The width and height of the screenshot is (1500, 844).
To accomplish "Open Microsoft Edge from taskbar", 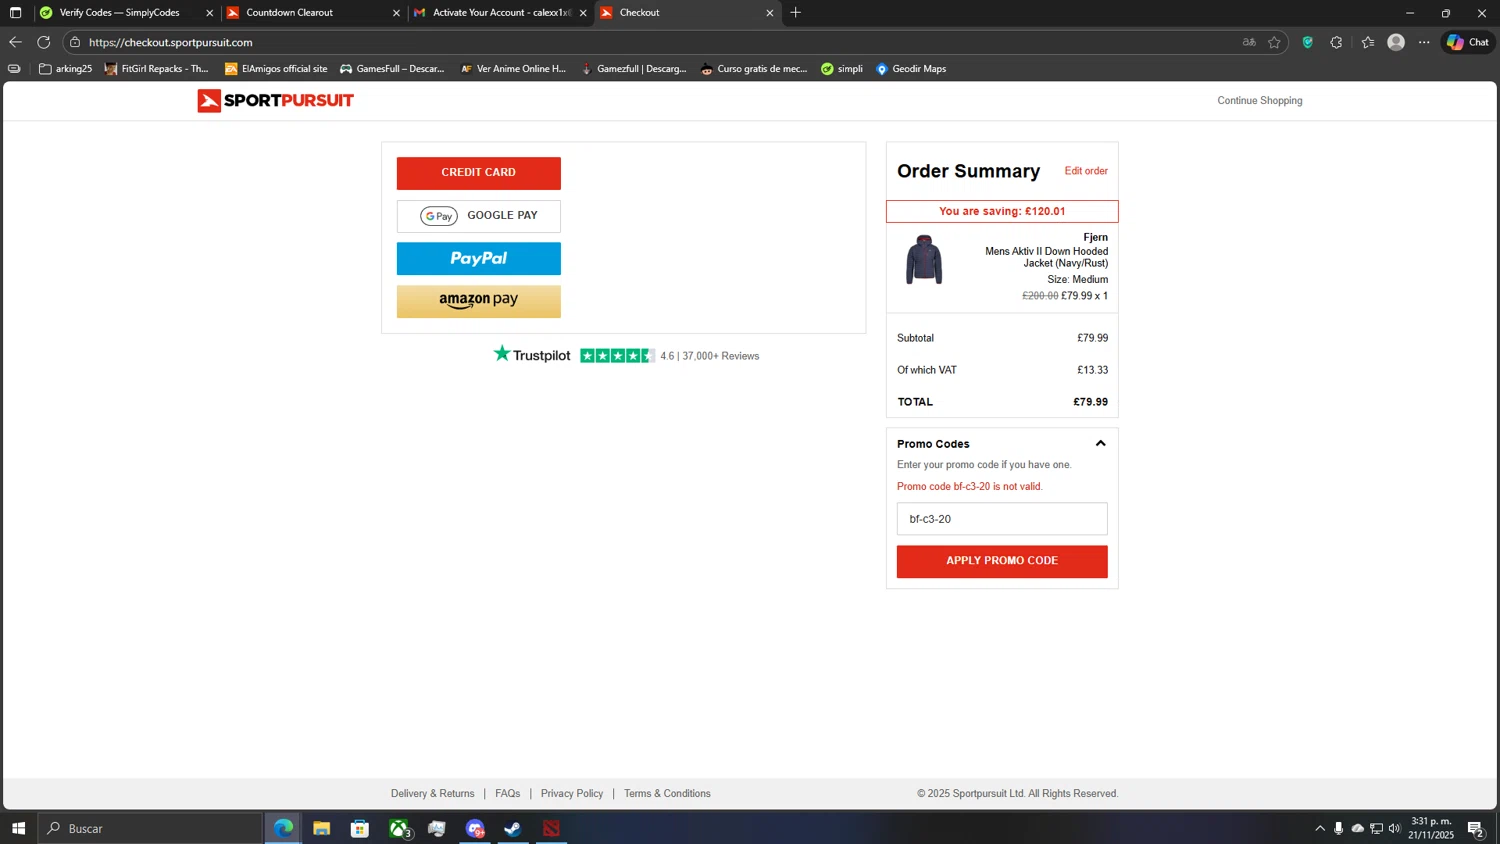I will pyautogui.click(x=284, y=828).
